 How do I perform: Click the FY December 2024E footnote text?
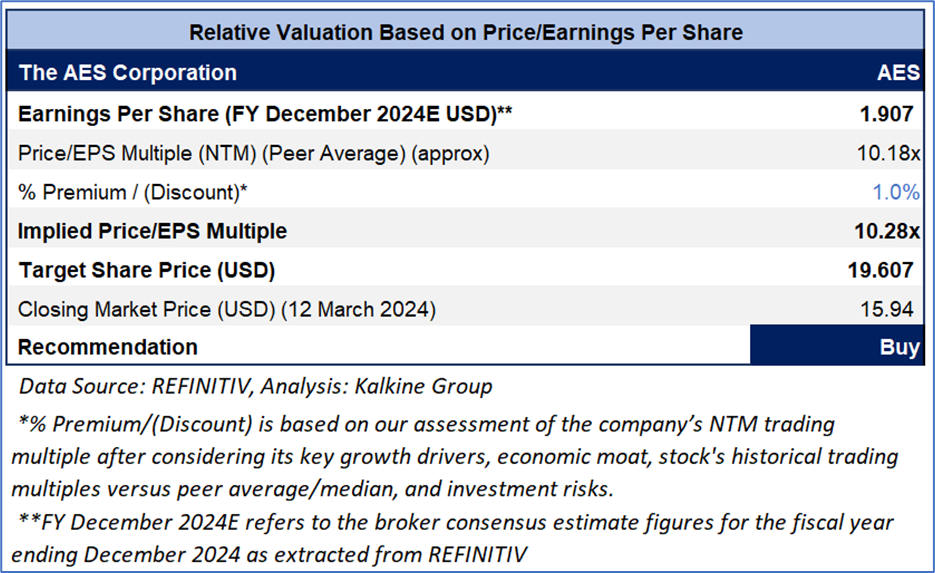[x=455, y=535]
